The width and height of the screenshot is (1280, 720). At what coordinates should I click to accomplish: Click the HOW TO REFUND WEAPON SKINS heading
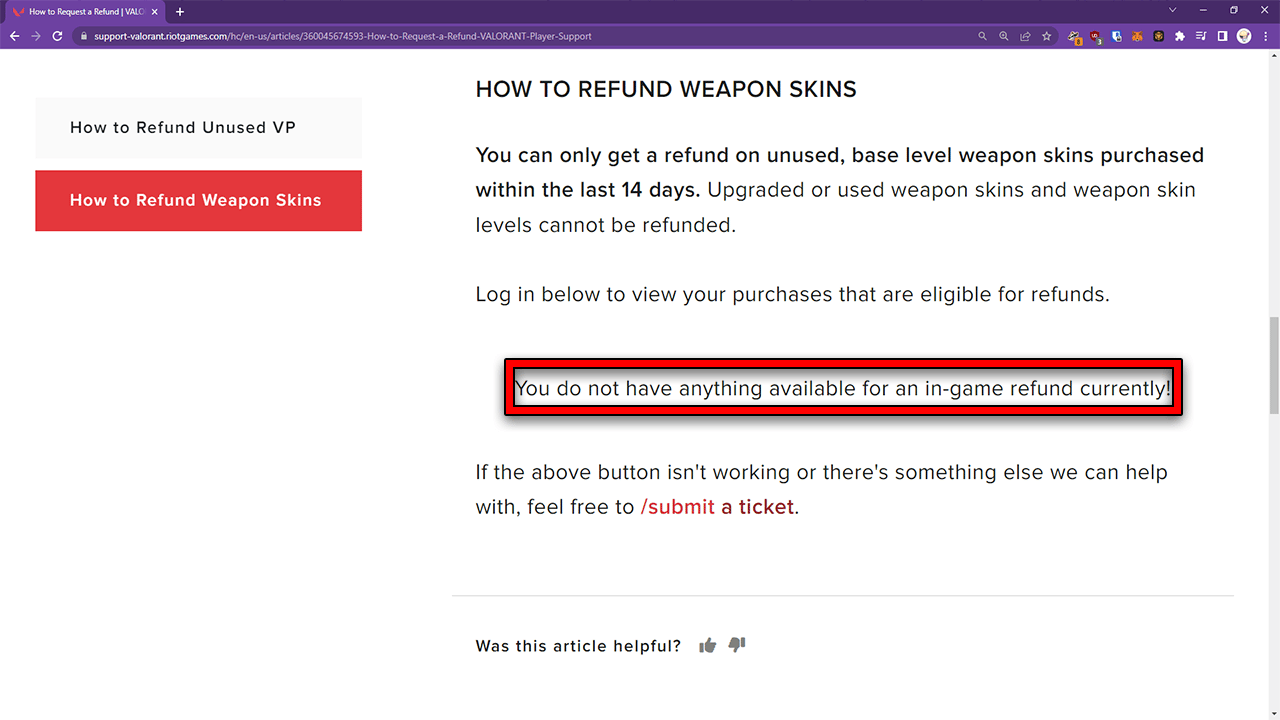point(666,89)
